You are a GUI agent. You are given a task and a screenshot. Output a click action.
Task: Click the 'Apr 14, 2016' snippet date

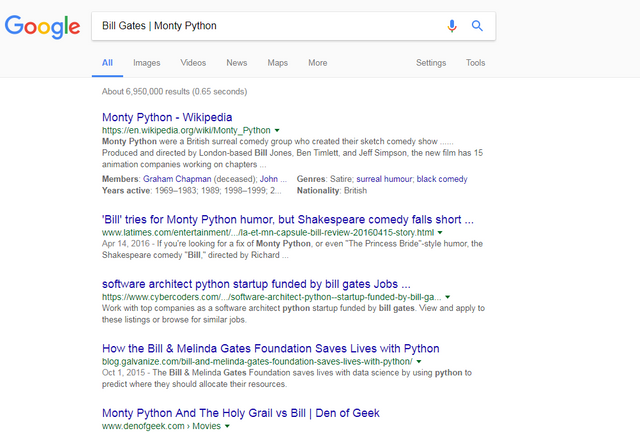[126, 244]
